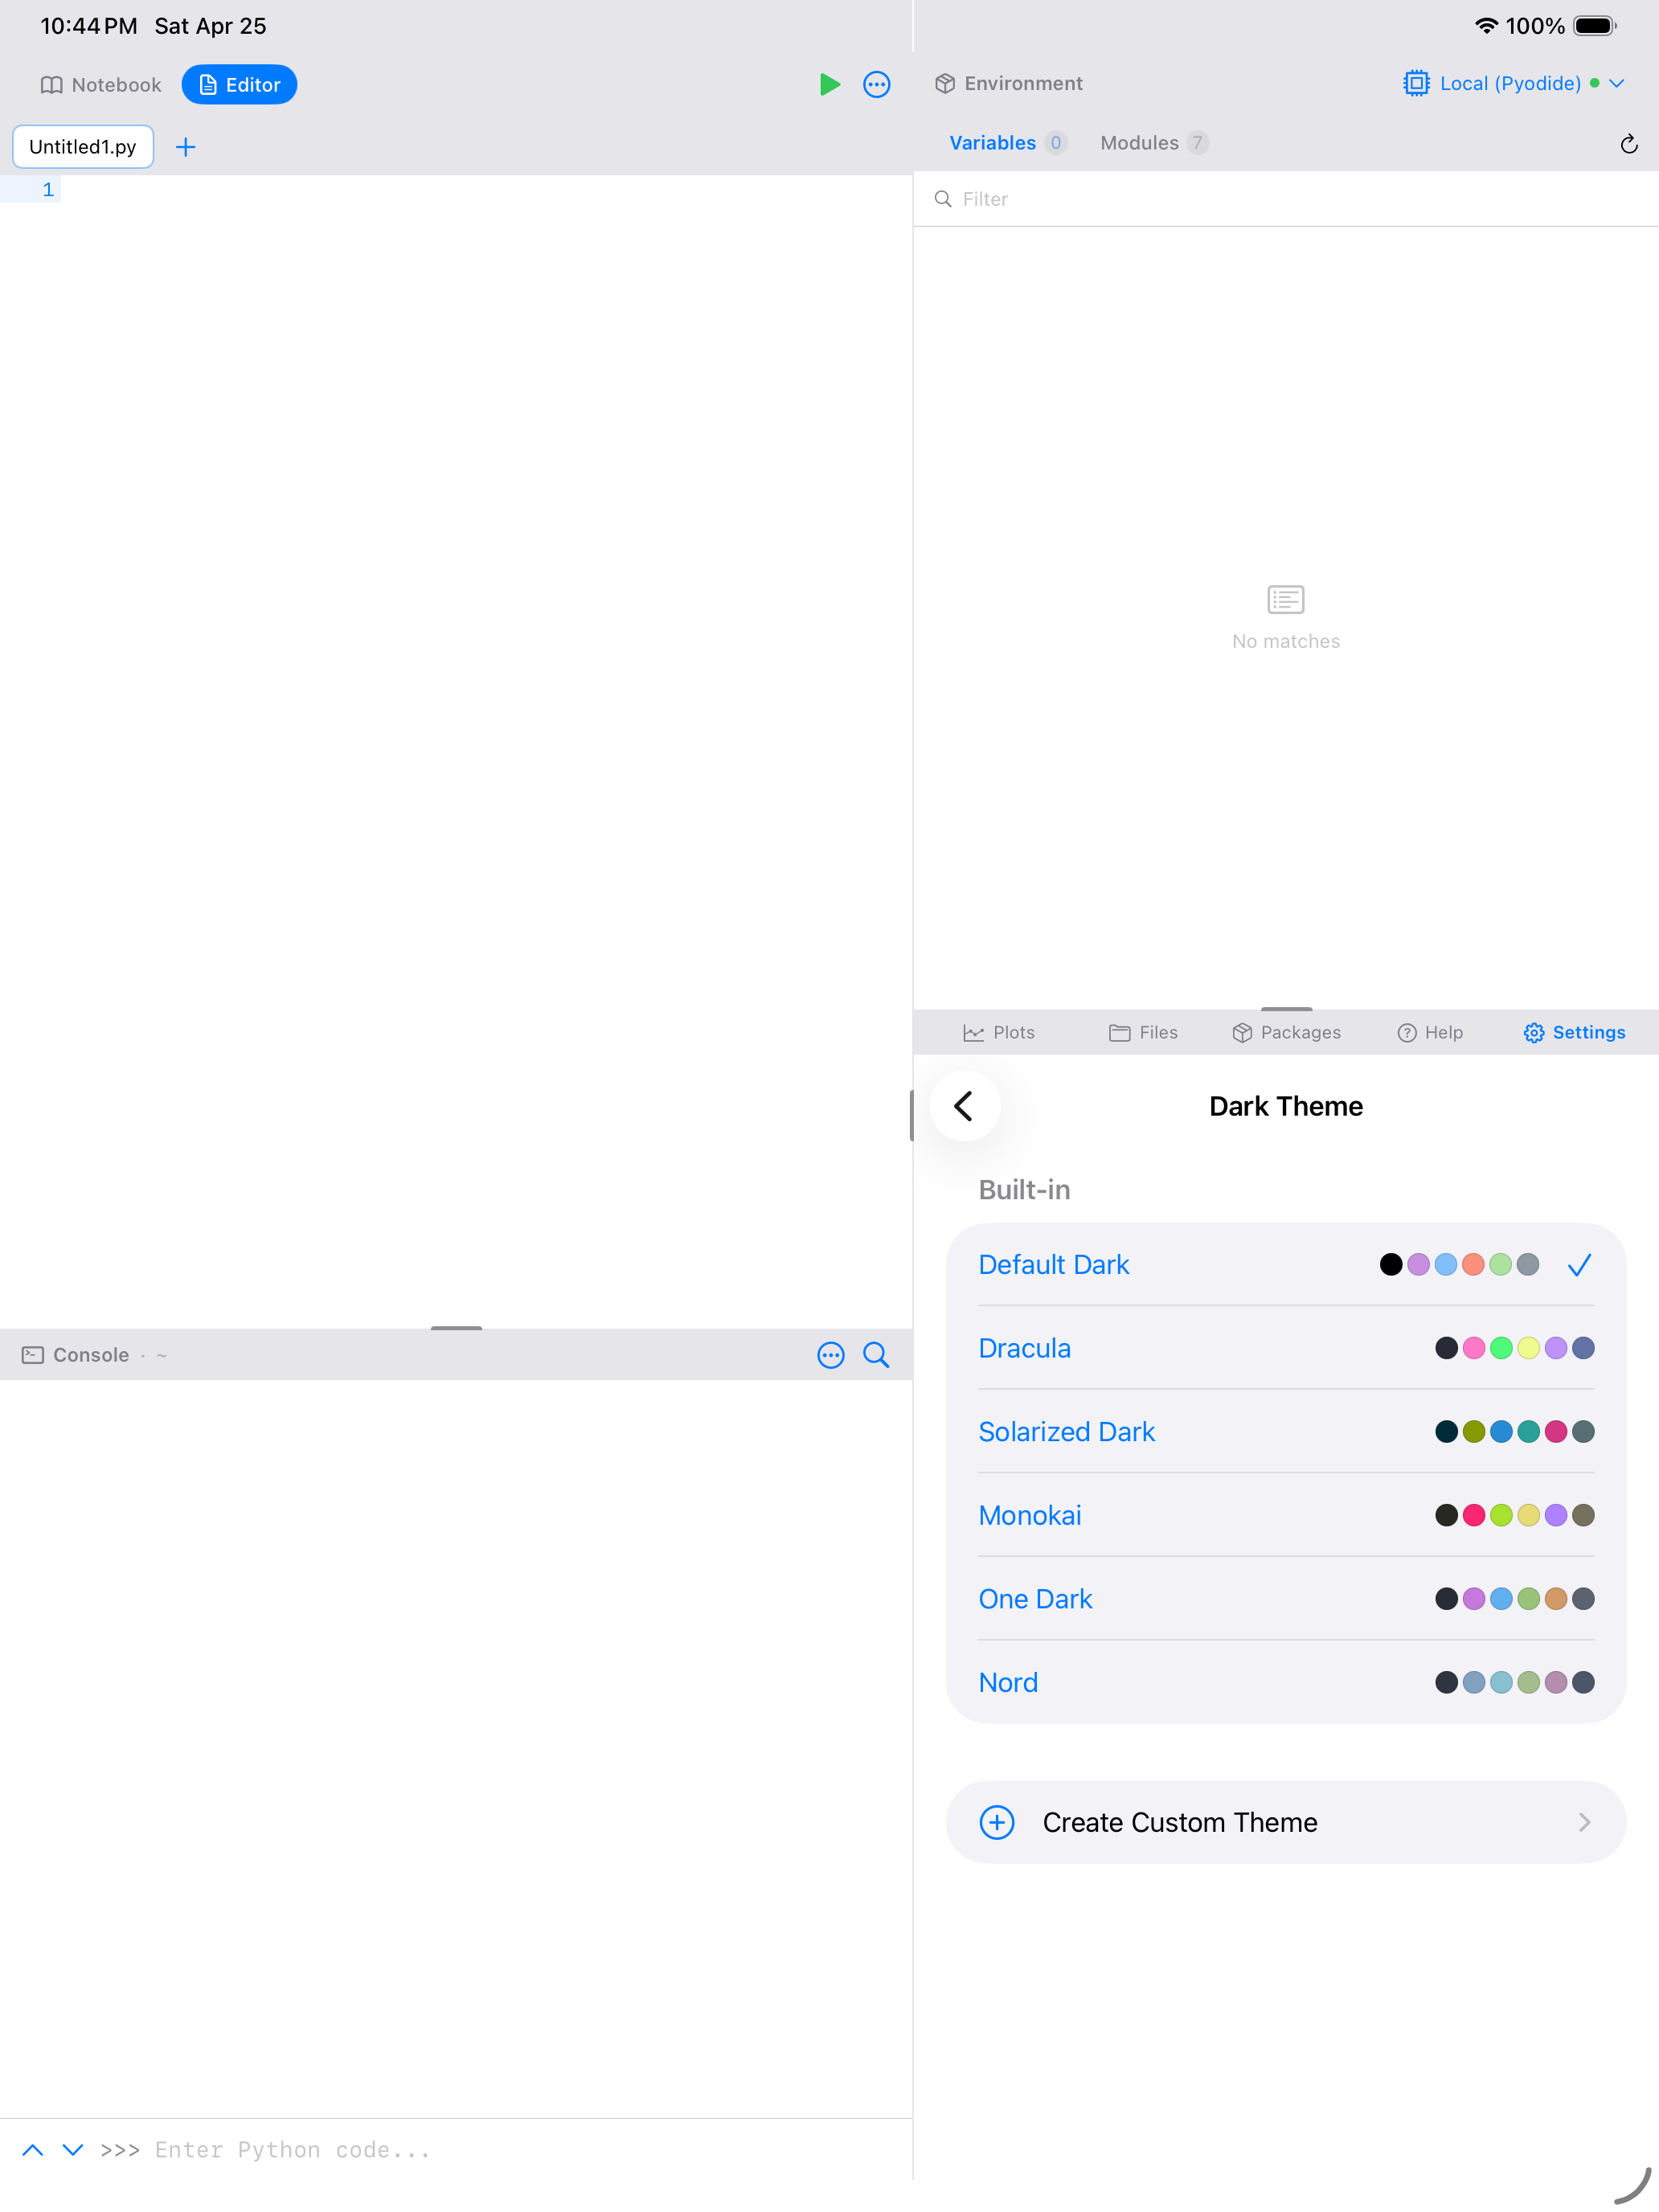Focus the variables Filter field
This screenshot has width=1659, height=2212.
click(1285, 199)
